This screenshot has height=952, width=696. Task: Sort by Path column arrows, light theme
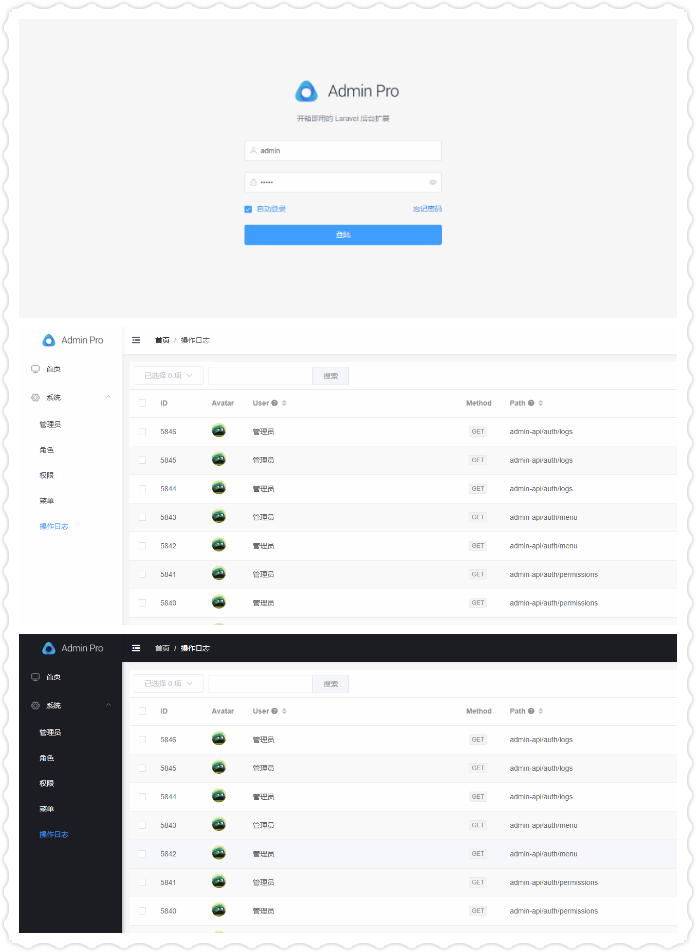(541, 403)
